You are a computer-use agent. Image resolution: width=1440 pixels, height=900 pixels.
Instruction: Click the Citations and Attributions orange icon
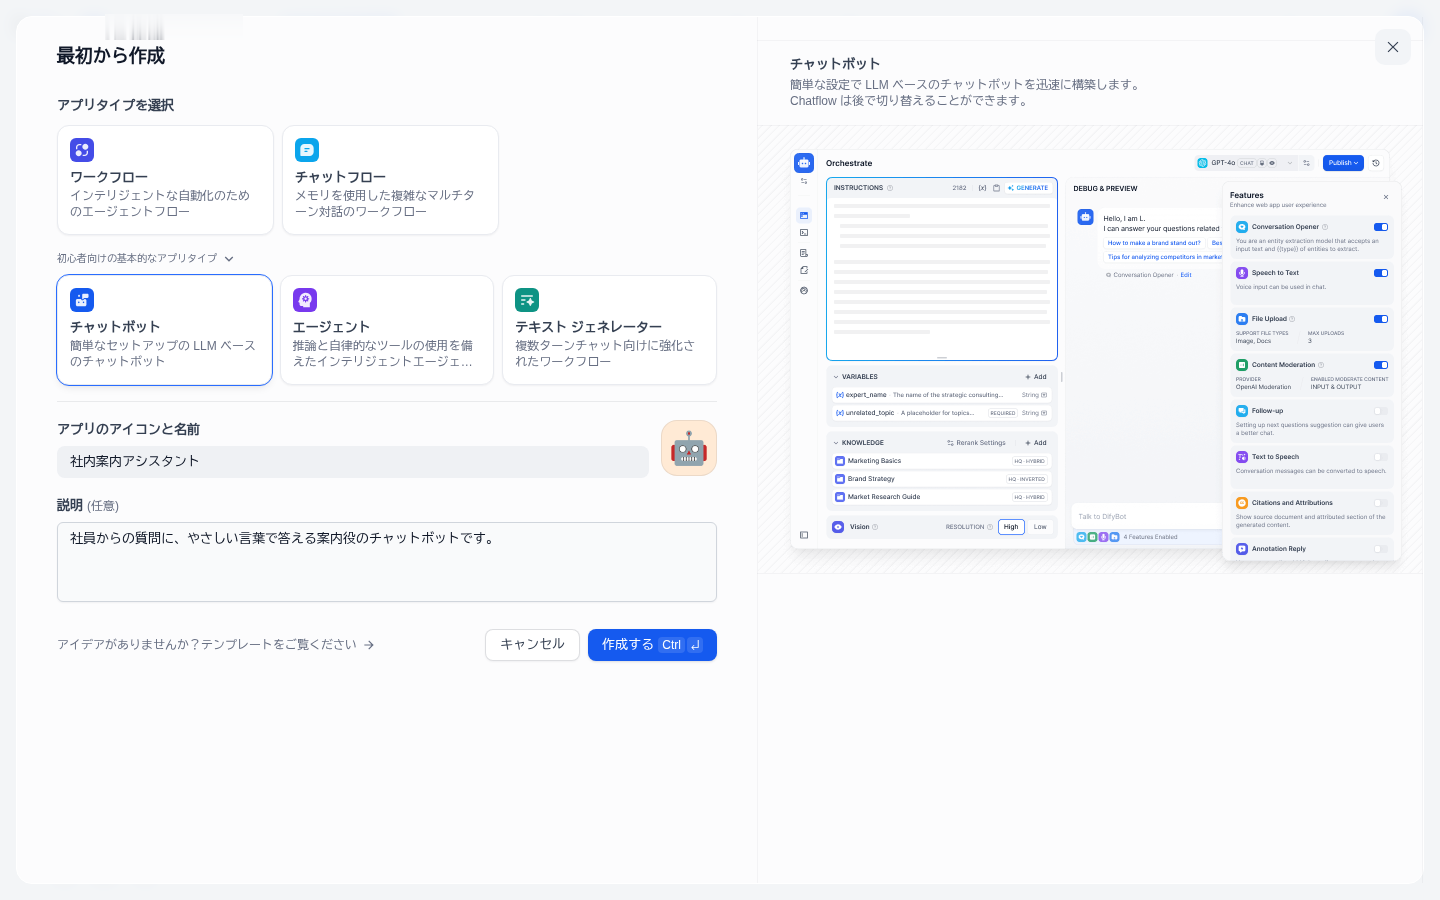point(1242,503)
